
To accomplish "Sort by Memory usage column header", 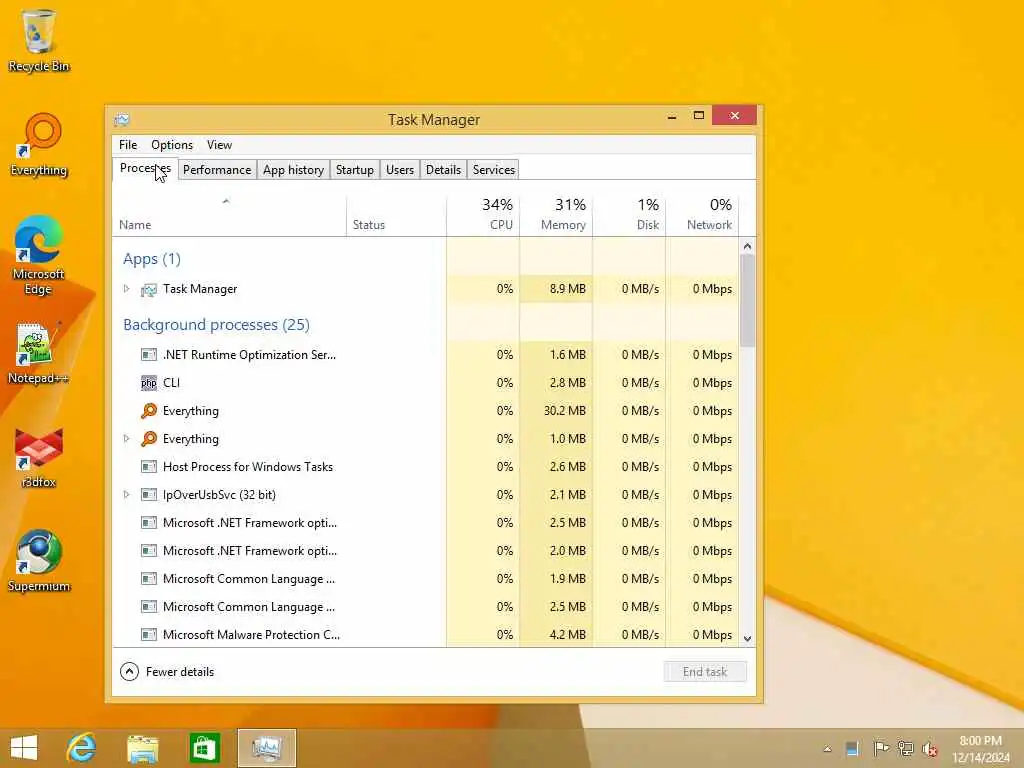I will click(556, 216).
